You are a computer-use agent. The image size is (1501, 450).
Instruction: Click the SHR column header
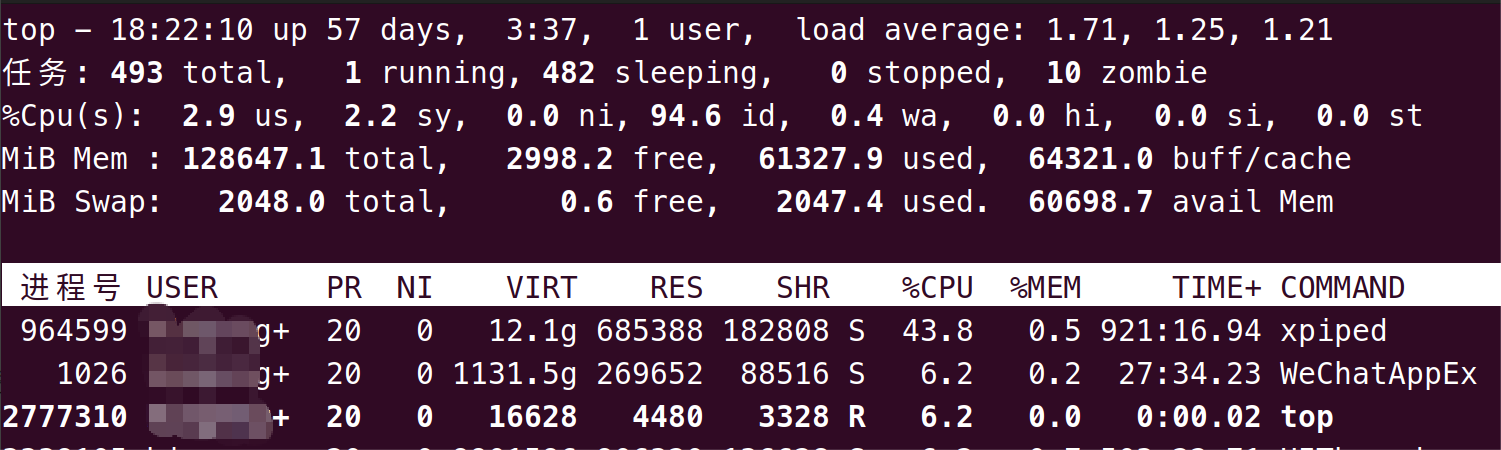pos(803,288)
